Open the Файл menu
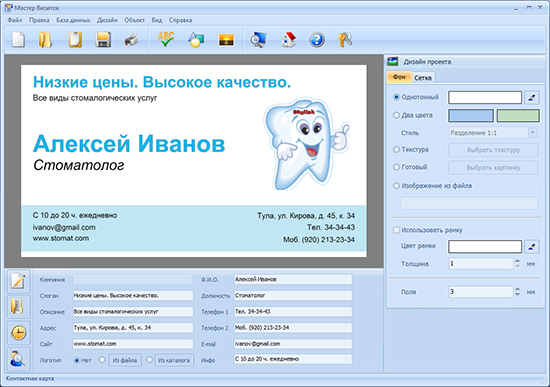 pyautogui.click(x=15, y=20)
